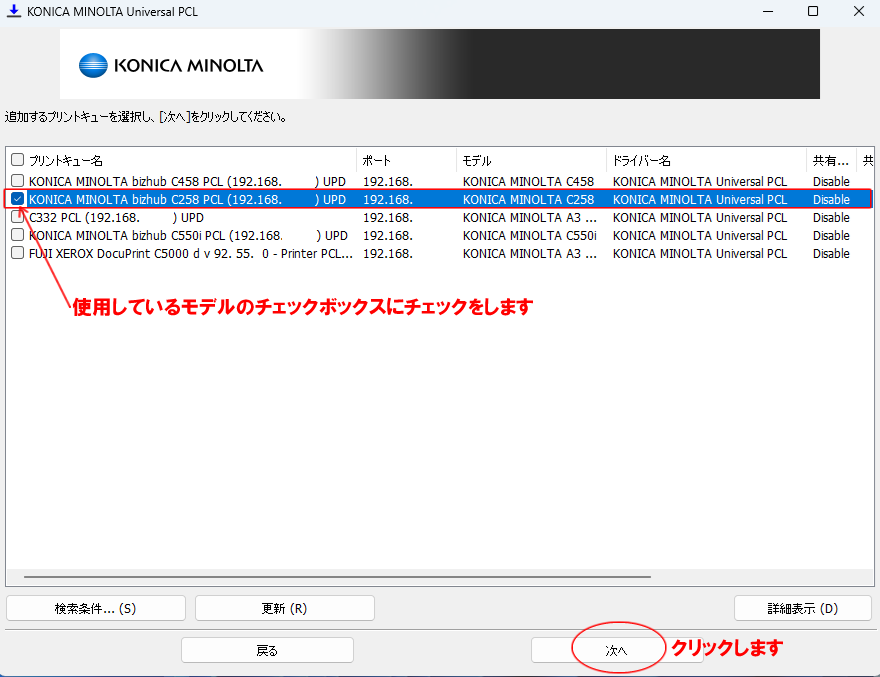Select the FUJI XEROX DocuPrint C5000 row name

click(191, 253)
